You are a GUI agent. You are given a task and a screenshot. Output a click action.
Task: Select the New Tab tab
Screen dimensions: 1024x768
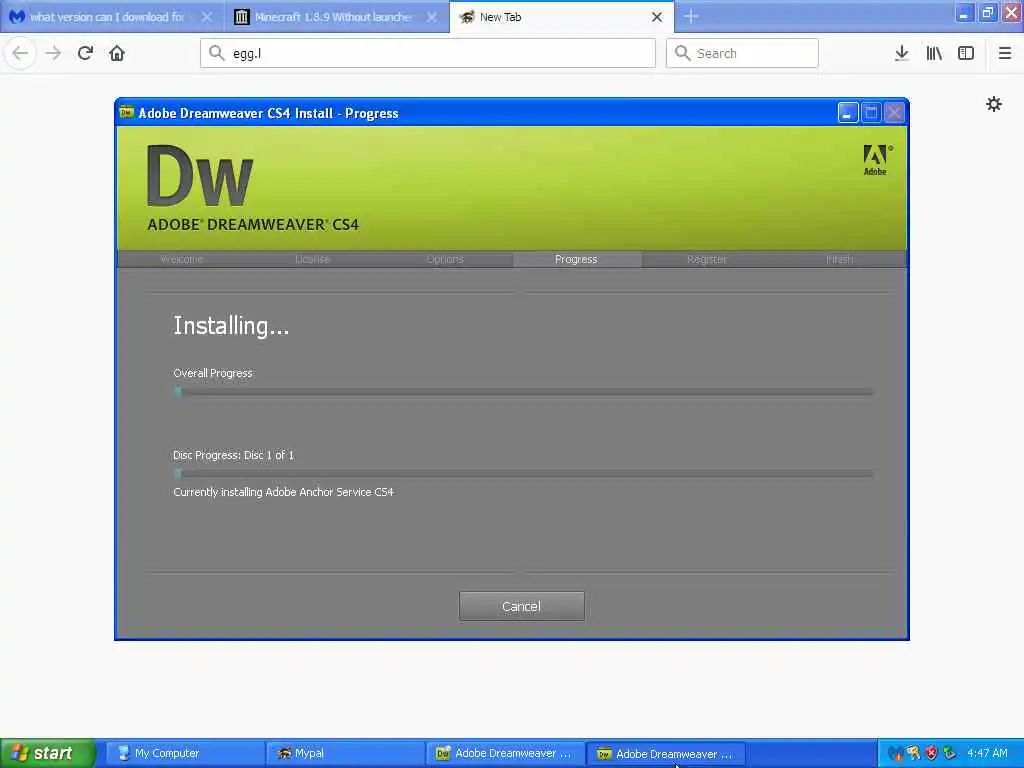click(562, 17)
